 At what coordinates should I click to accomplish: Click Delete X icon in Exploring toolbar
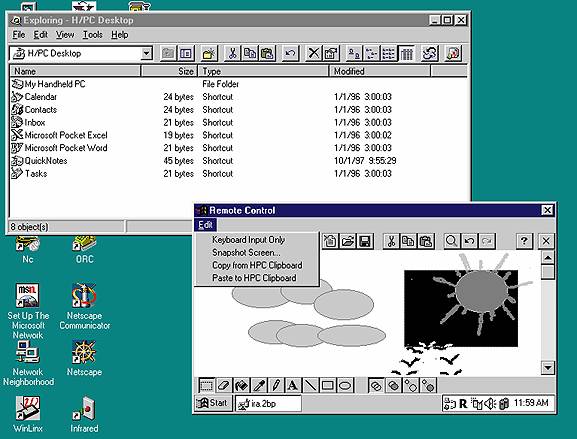[314, 53]
